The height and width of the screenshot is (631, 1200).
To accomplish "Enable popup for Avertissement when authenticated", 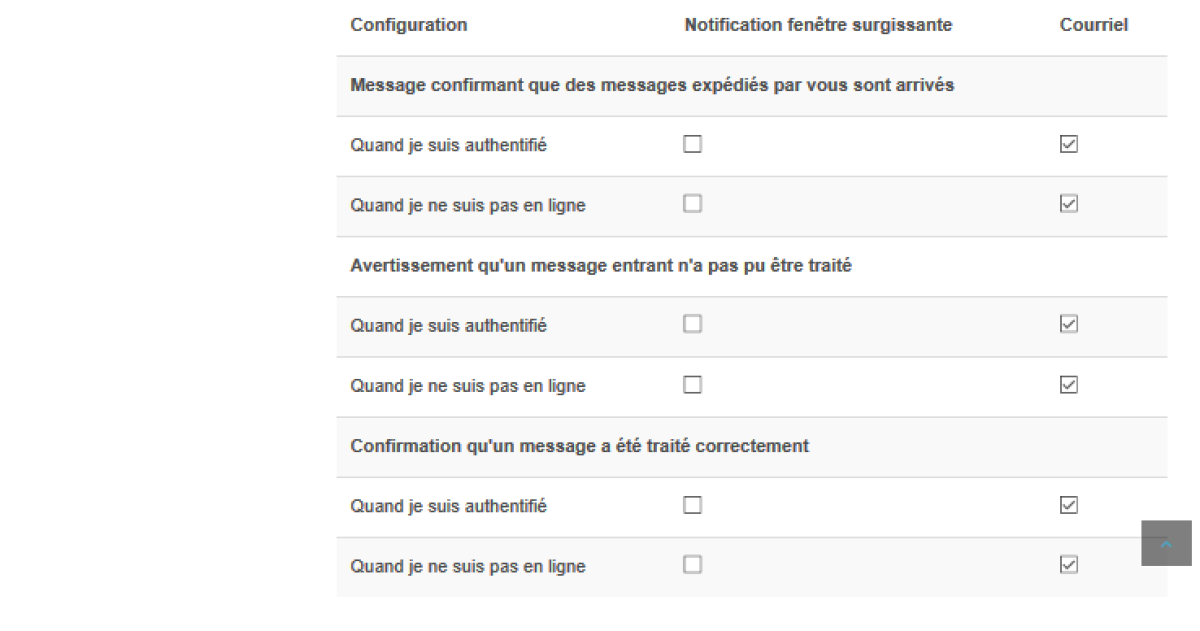I will coord(692,324).
